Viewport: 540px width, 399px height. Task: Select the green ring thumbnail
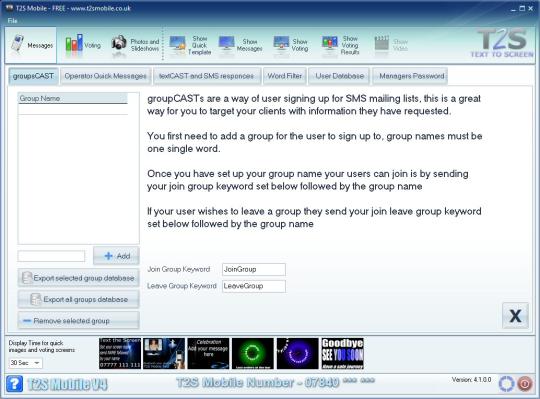pos(253,353)
